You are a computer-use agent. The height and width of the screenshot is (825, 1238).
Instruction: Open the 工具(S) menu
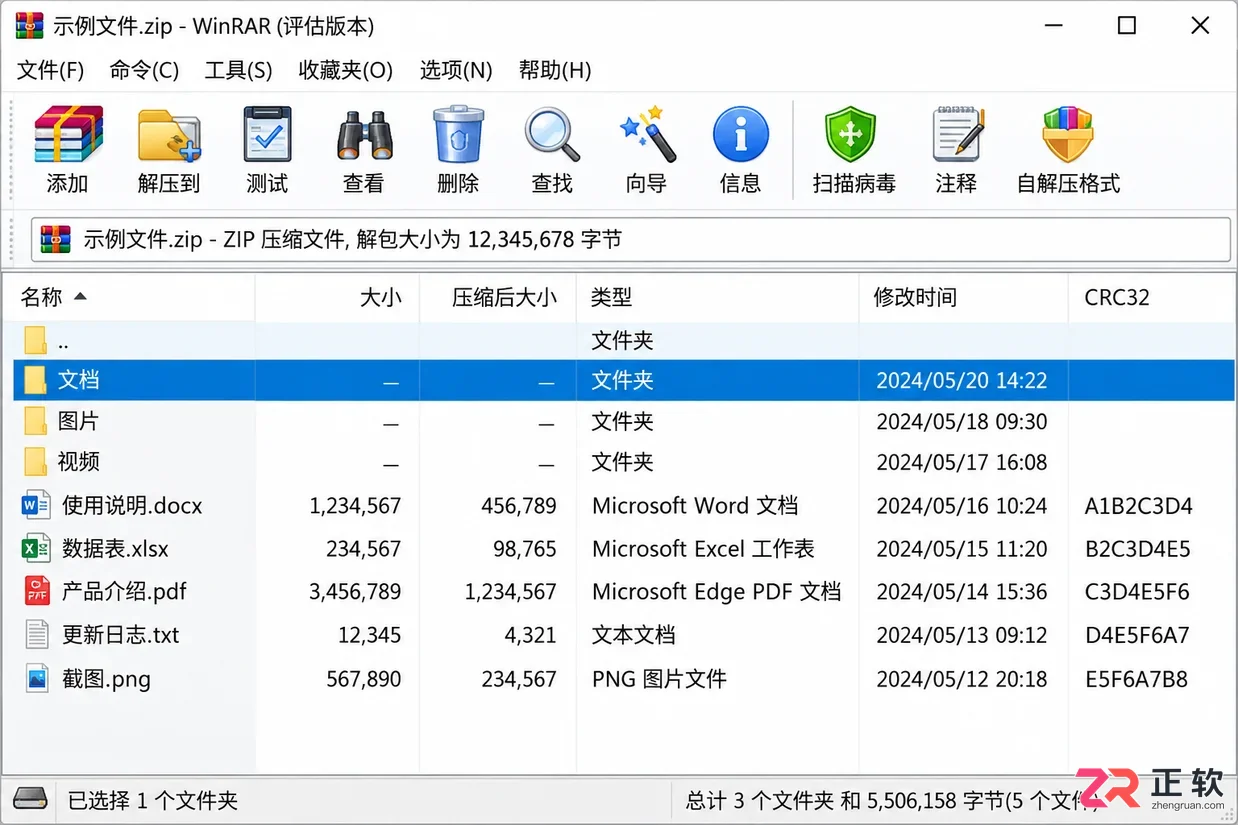point(238,70)
